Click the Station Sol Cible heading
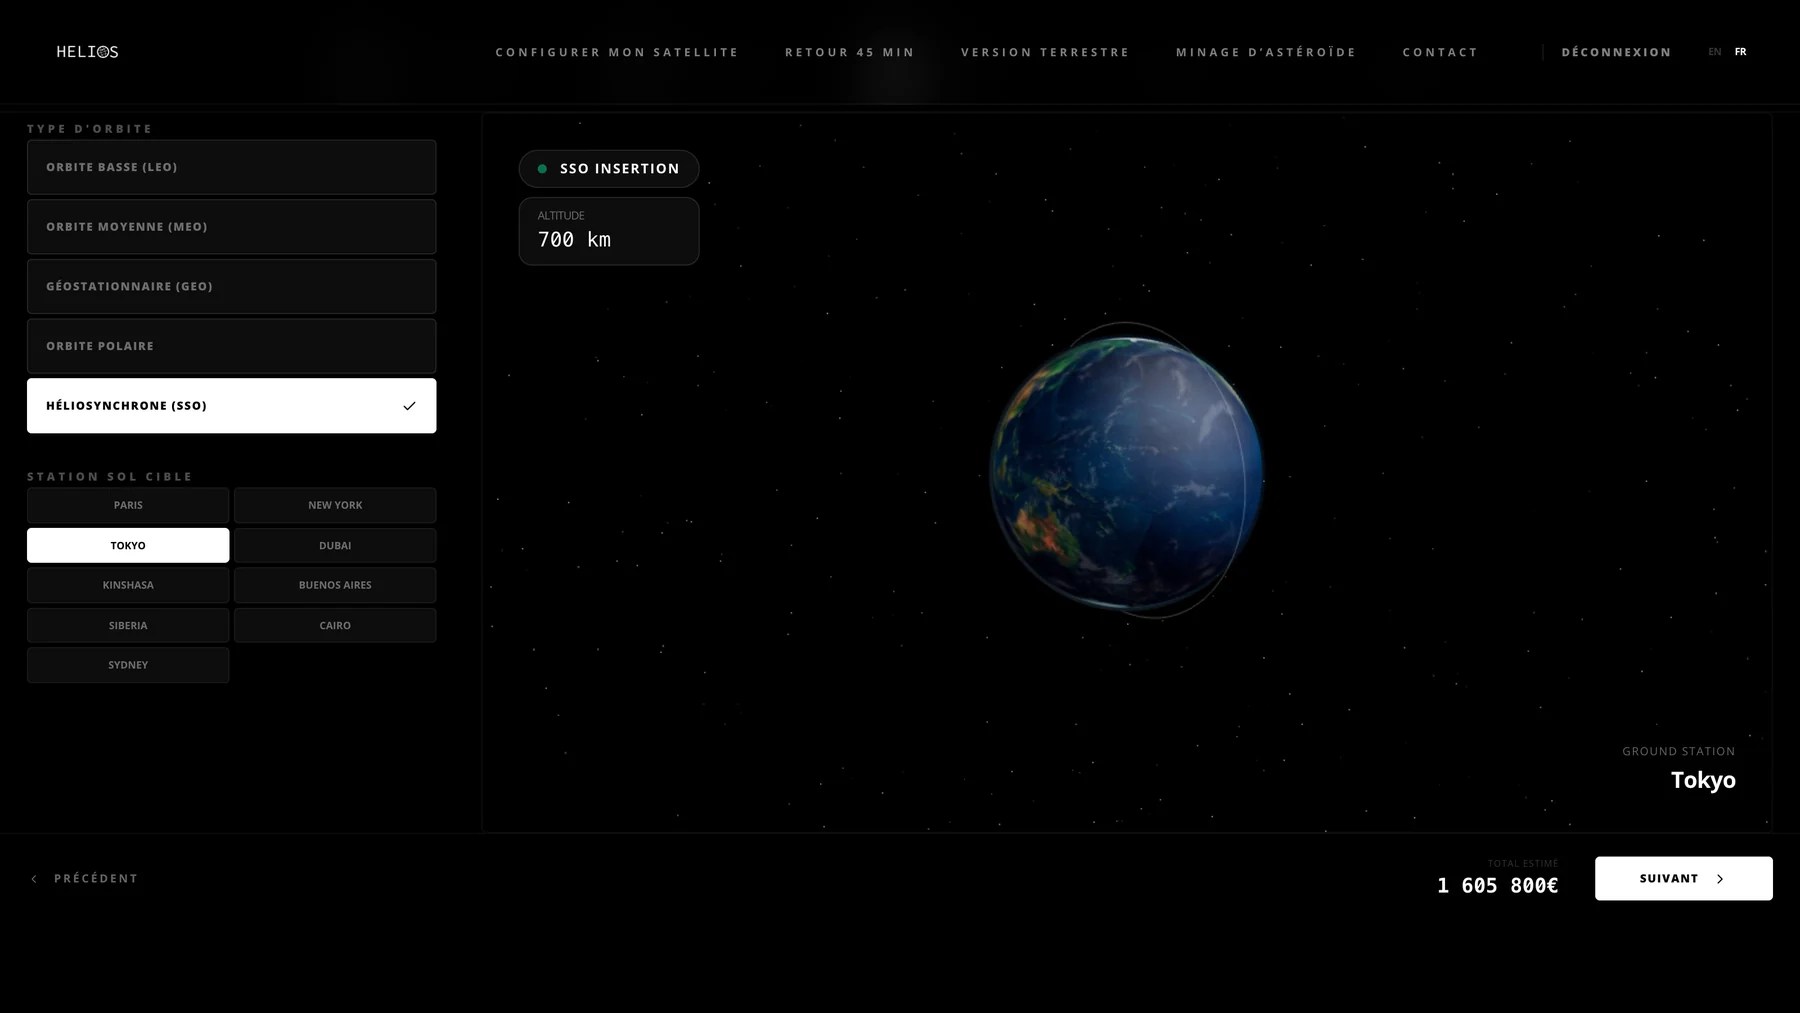 110,477
